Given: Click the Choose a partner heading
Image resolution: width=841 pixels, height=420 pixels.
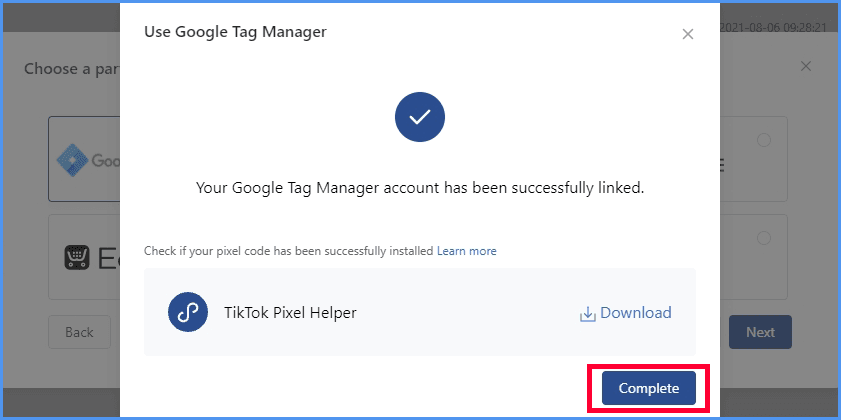Looking at the screenshot, I should [70, 70].
